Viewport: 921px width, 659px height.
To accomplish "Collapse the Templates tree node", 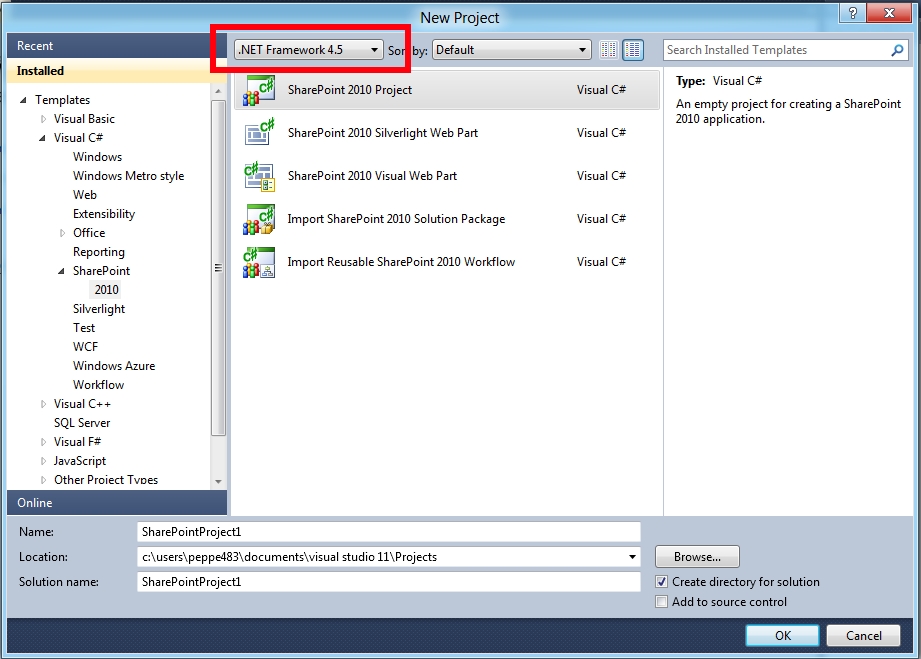I will 23,100.
